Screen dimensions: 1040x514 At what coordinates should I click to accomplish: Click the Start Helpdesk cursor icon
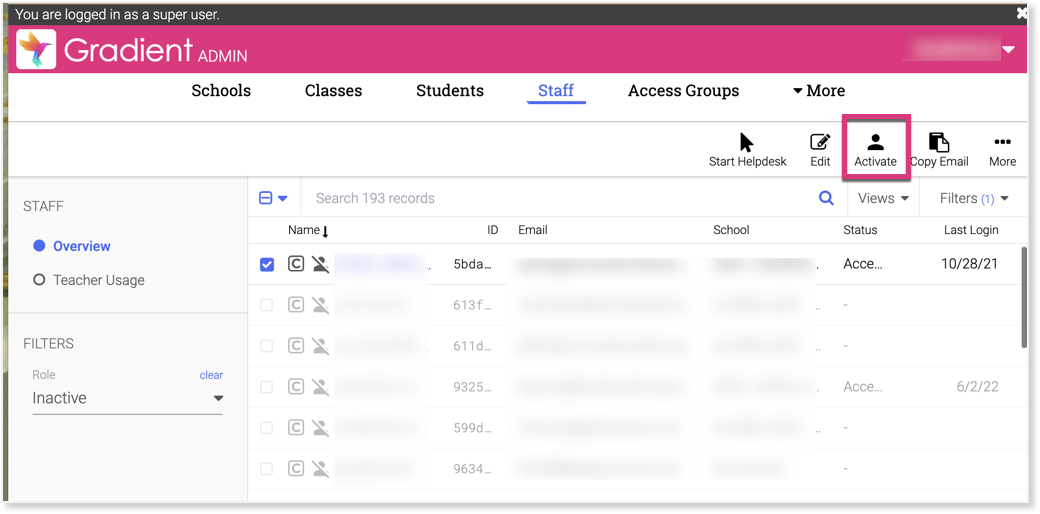click(747, 142)
